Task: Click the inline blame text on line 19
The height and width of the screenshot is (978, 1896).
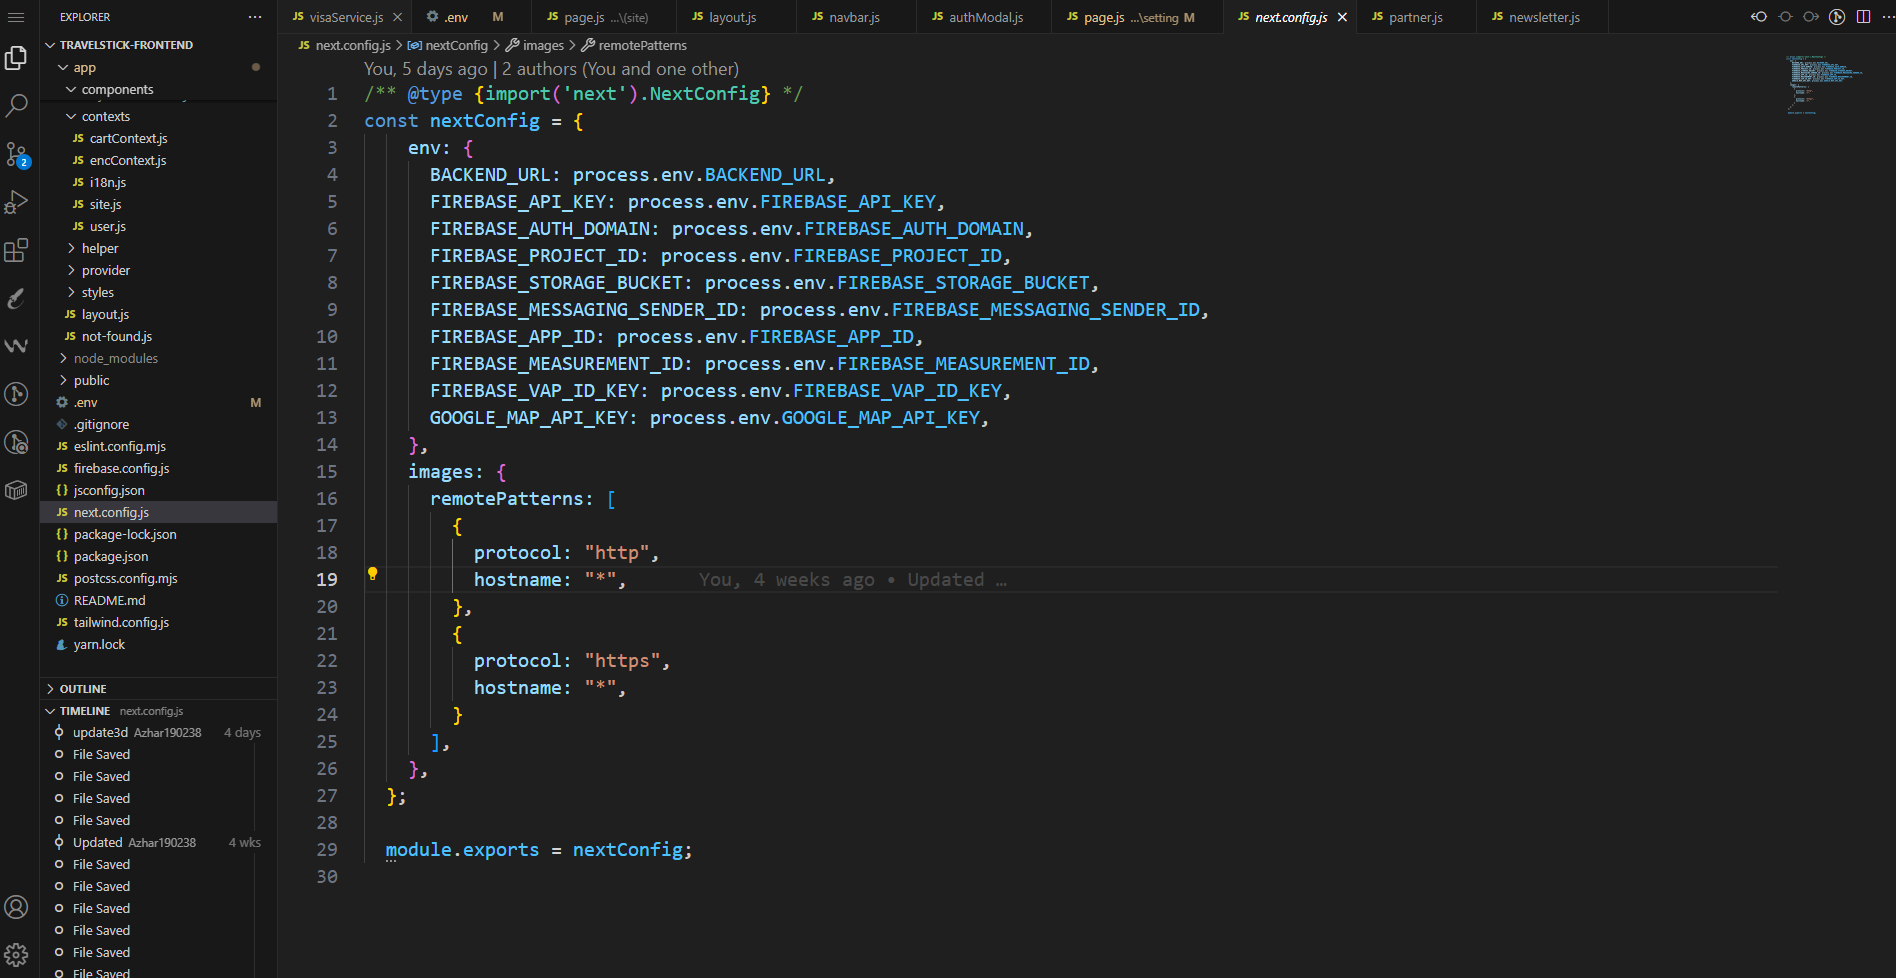Action: 852,580
